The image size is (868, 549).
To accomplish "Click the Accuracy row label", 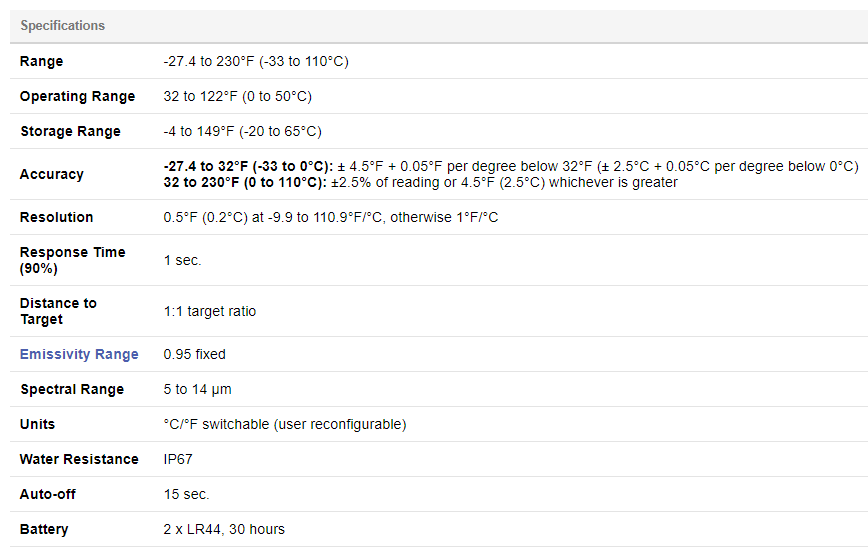I will [51, 174].
